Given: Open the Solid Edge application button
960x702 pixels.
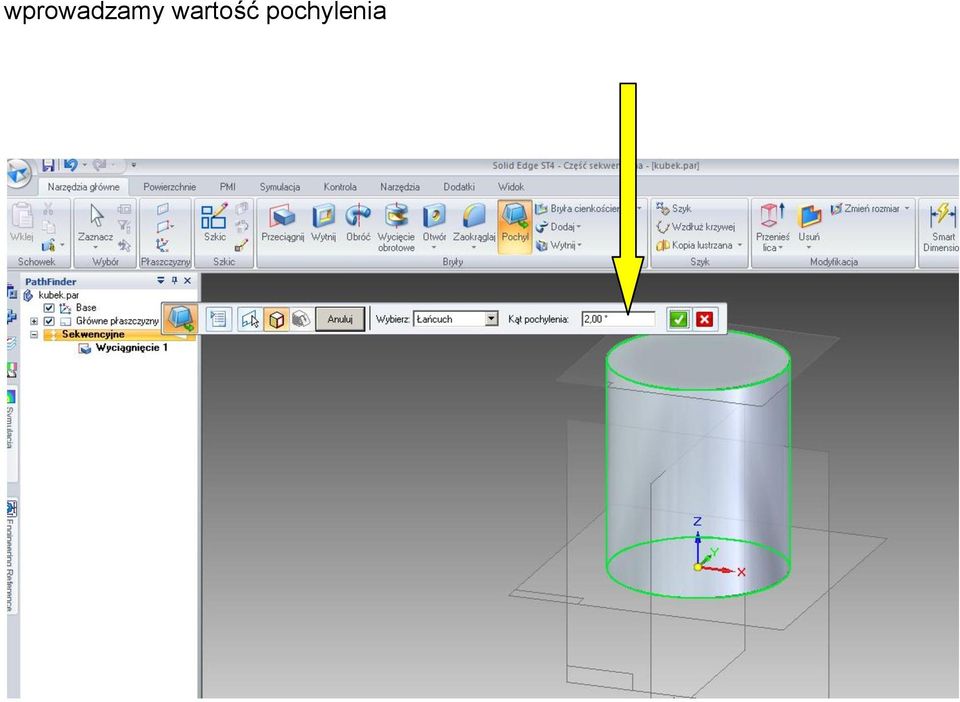Looking at the screenshot, I should coord(19,174).
